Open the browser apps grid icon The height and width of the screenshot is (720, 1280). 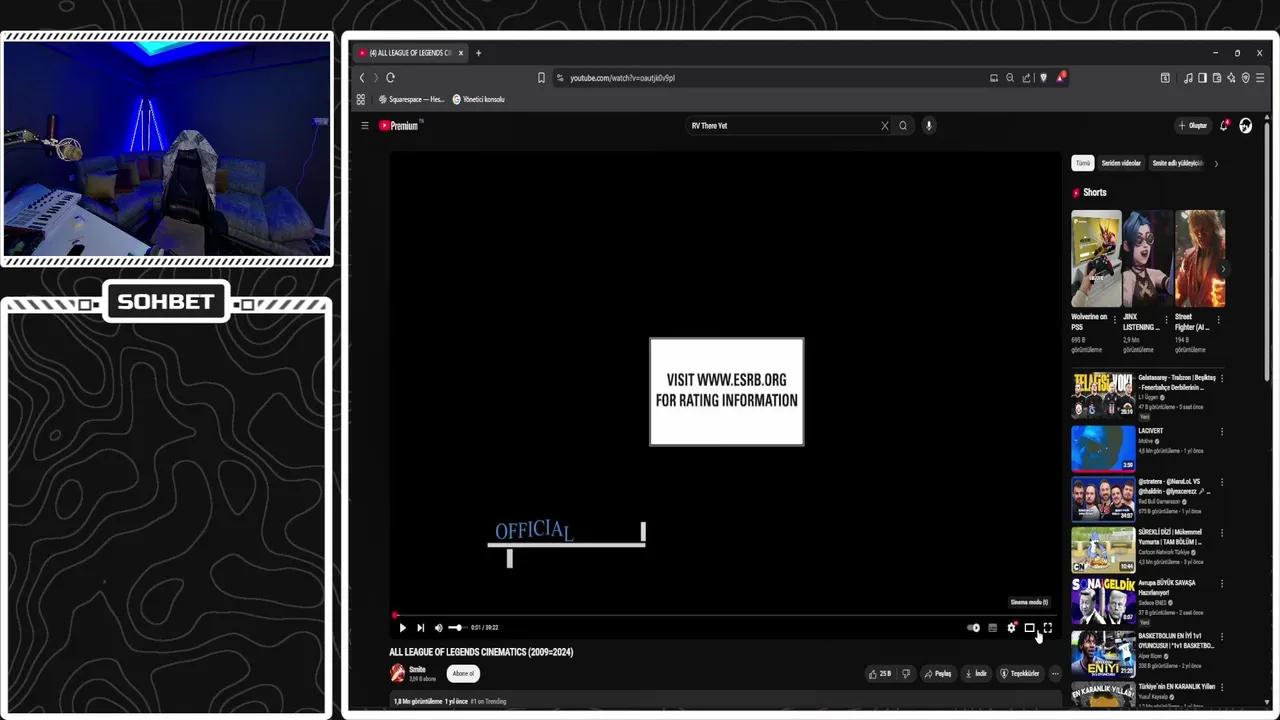tap(361, 100)
